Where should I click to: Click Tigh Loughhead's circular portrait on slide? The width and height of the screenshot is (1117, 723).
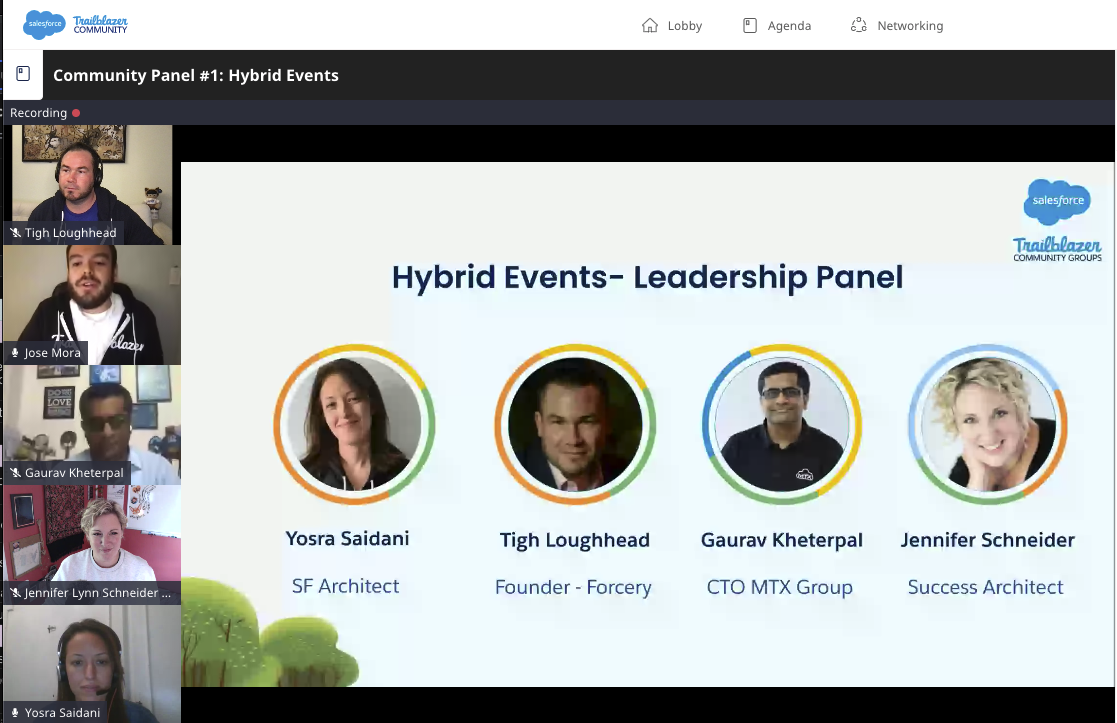pos(575,425)
